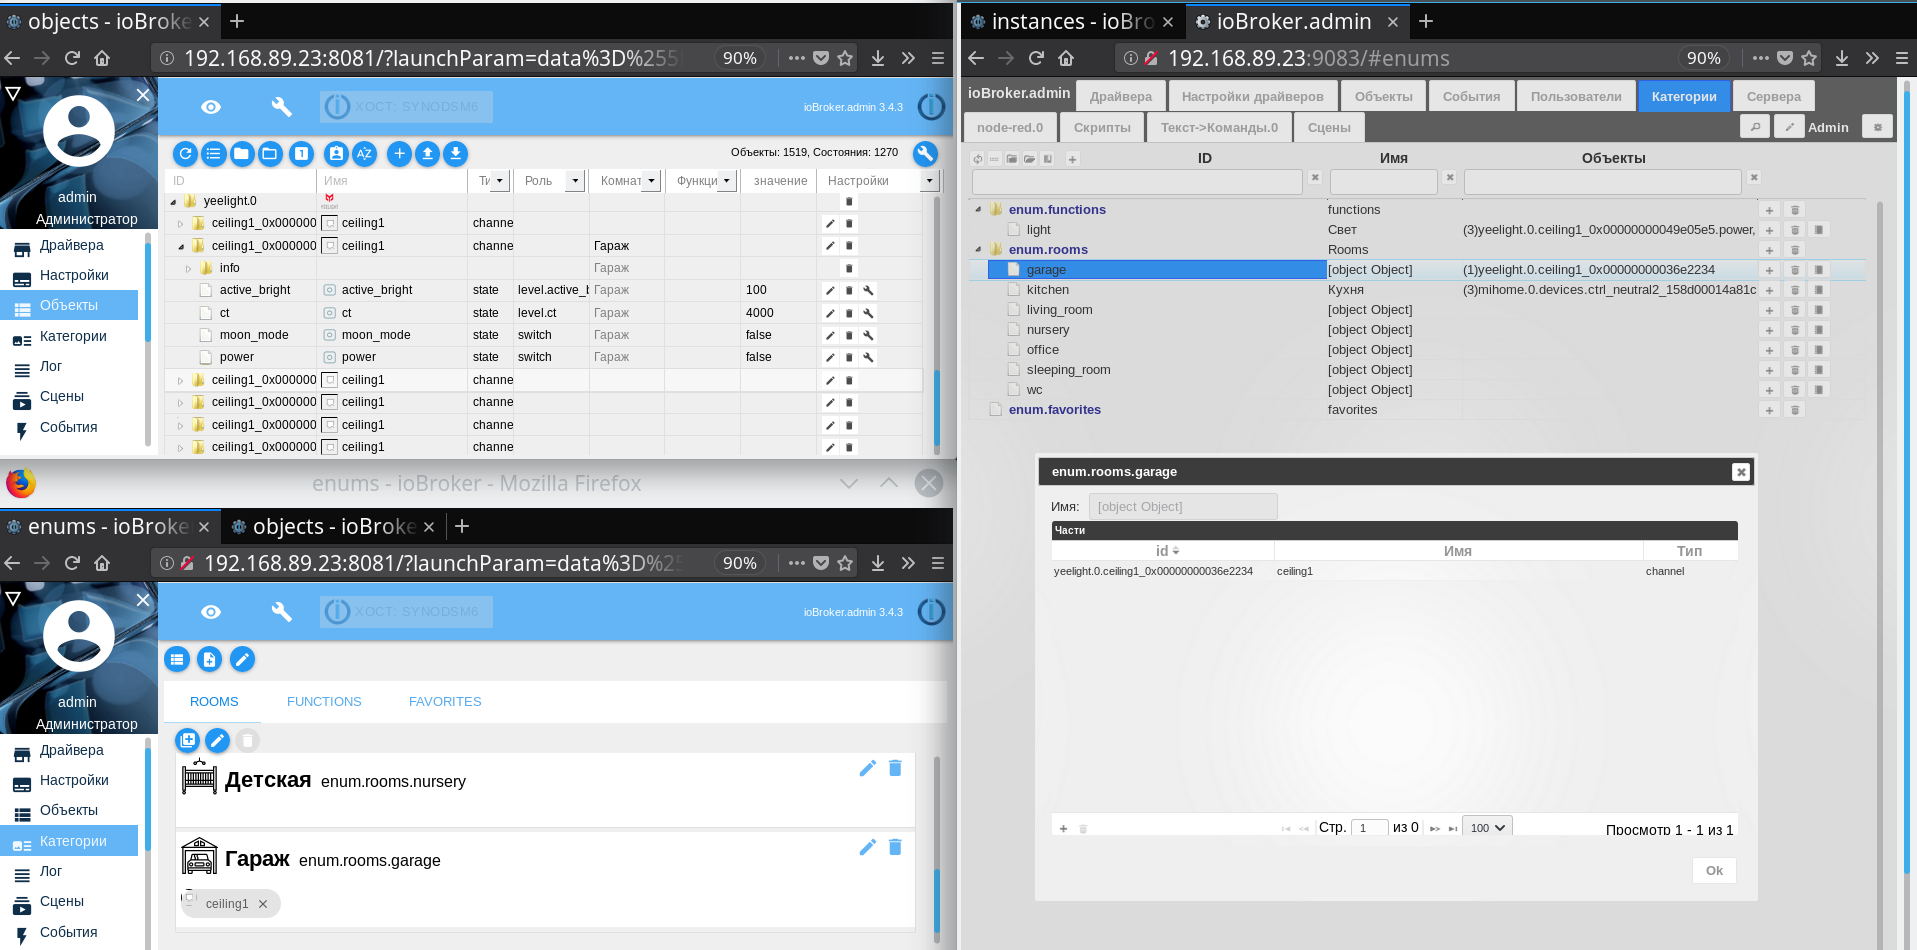Delete the Детская room via its trash icon
The width and height of the screenshot is (1917, 950).
click(895, 768)
